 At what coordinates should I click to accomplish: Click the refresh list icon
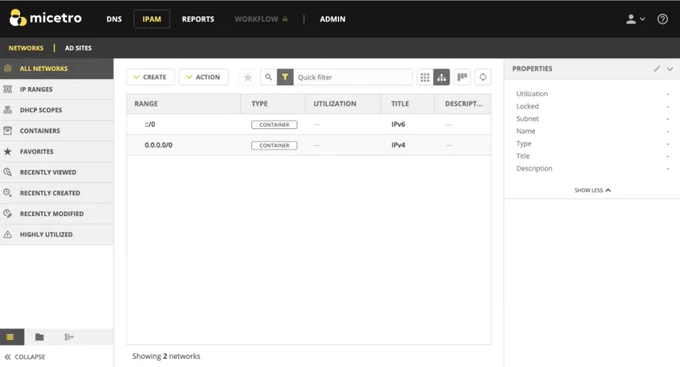pyautogui.click(x=483, y=77)
